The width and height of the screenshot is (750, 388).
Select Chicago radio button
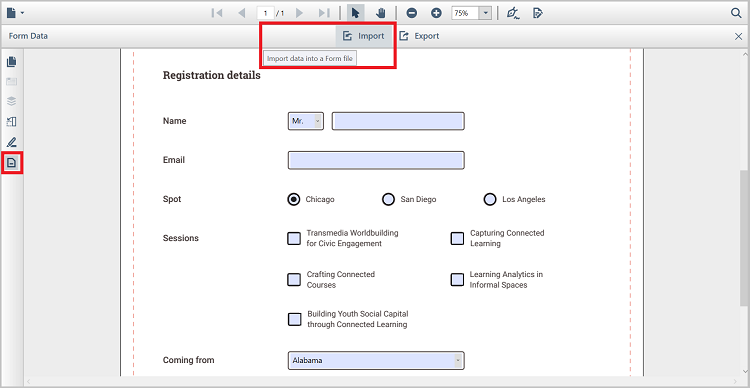click(x=294, y=199)
